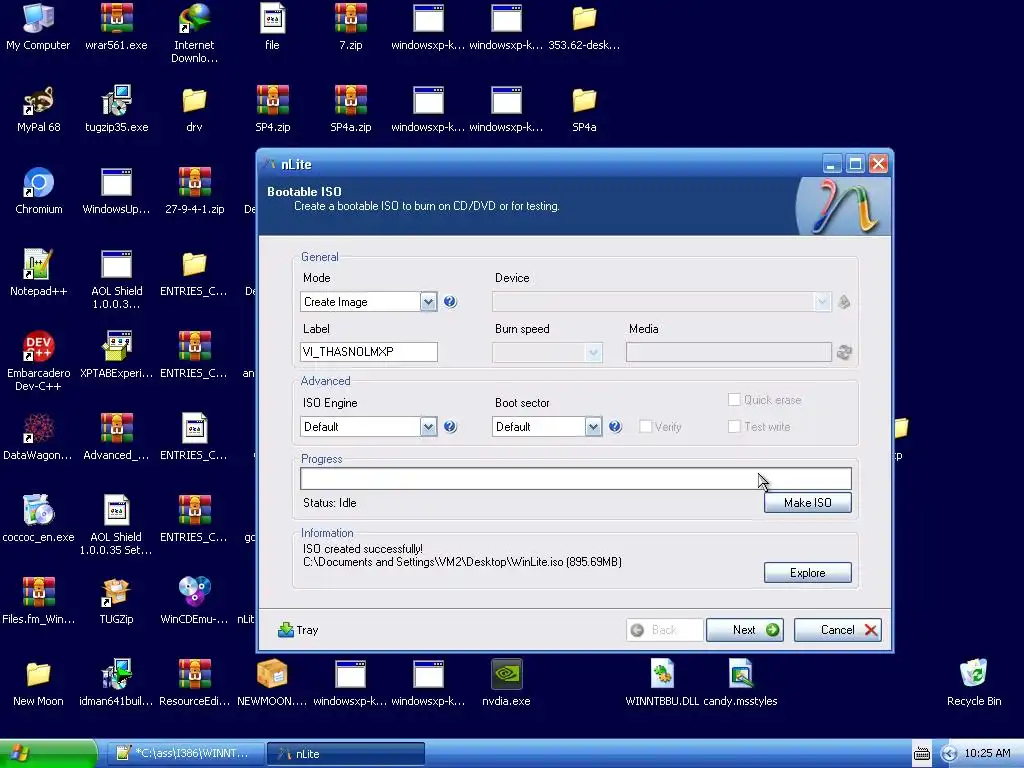1024x768 pixels.
Task: Click the Back button
Action: click(664, 630)
